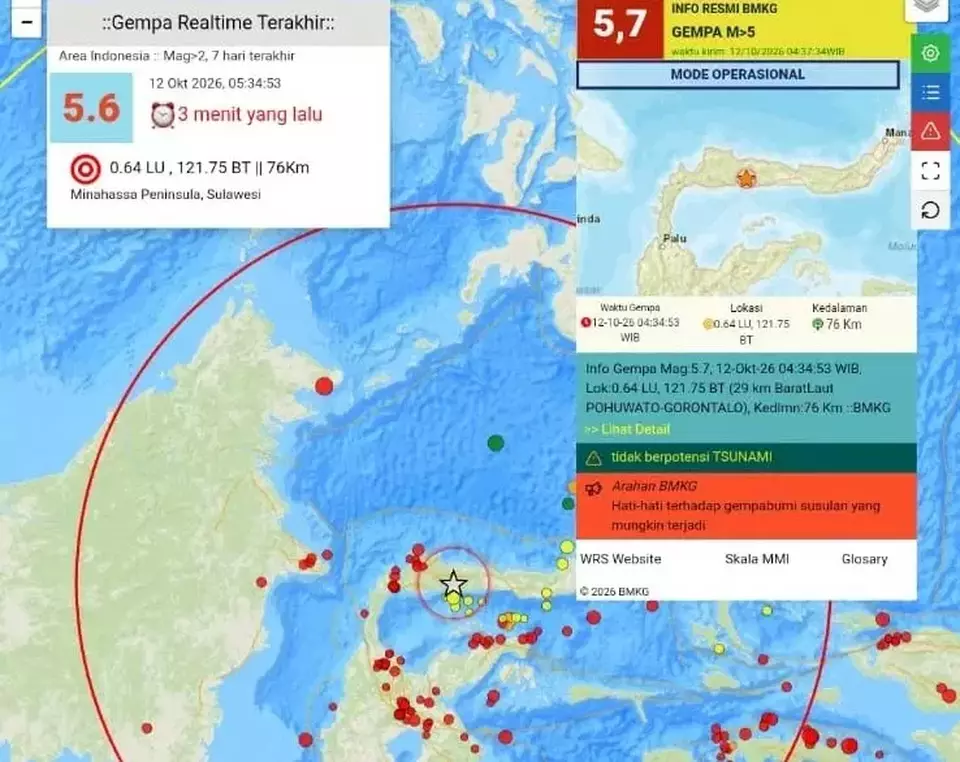This screenshot has width=960, height=762.
Task: Click the red target epicenter icon
Action: 86,169
